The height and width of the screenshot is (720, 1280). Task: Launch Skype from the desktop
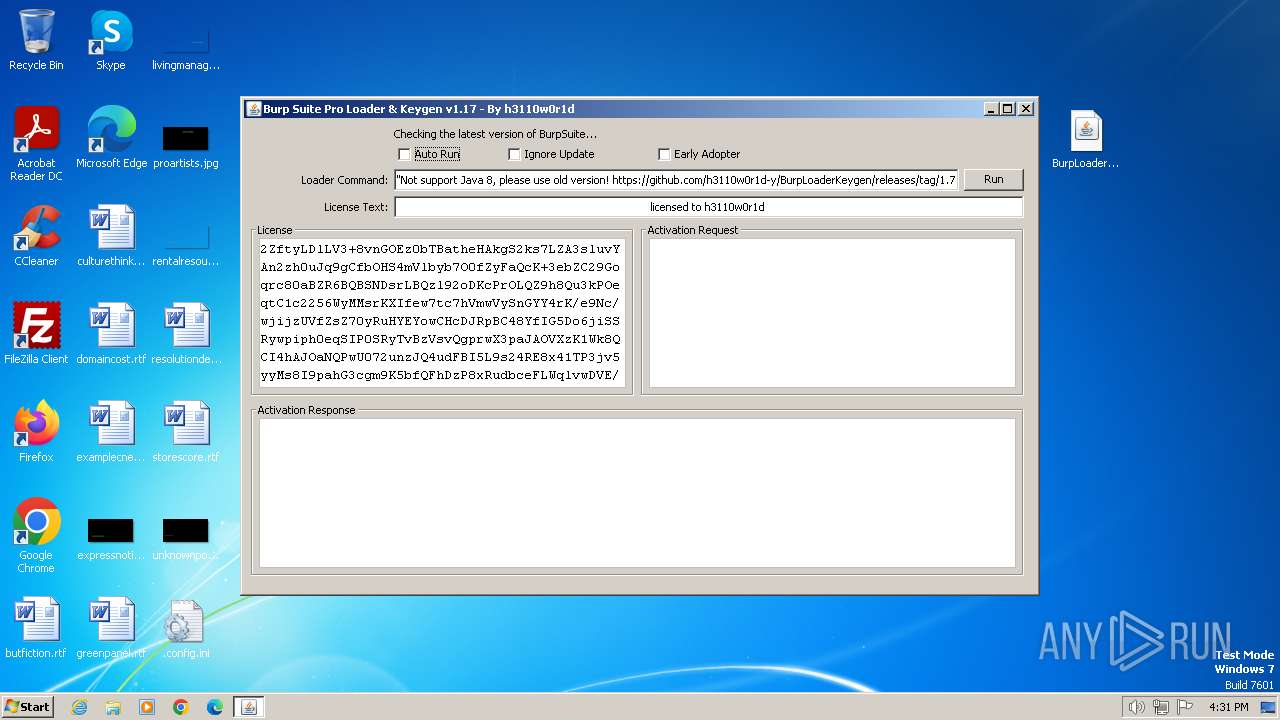click(110, 40)
